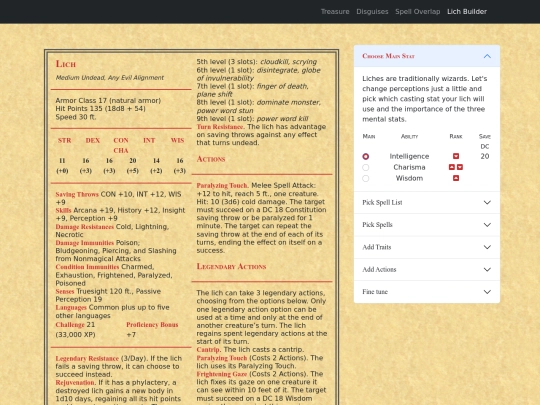Click 'Armor Class 17 (natural armor)' line
This screenshot has height=405, width=540.
(x=108, y=101)
